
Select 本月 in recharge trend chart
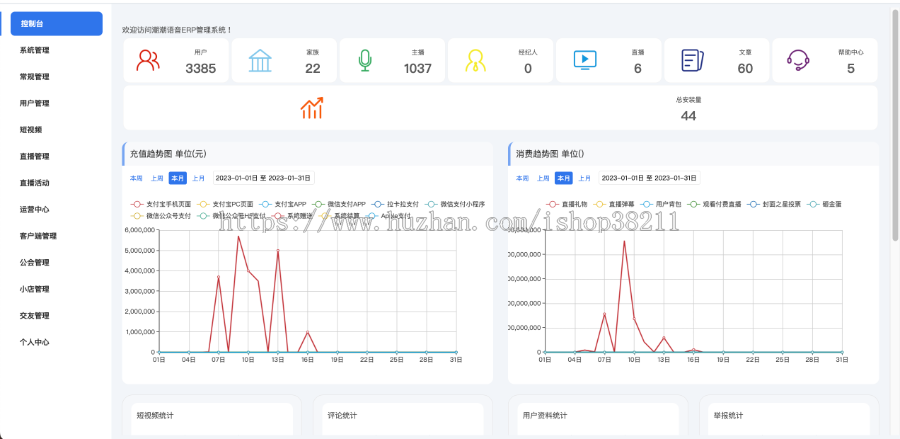coord(177,178)
